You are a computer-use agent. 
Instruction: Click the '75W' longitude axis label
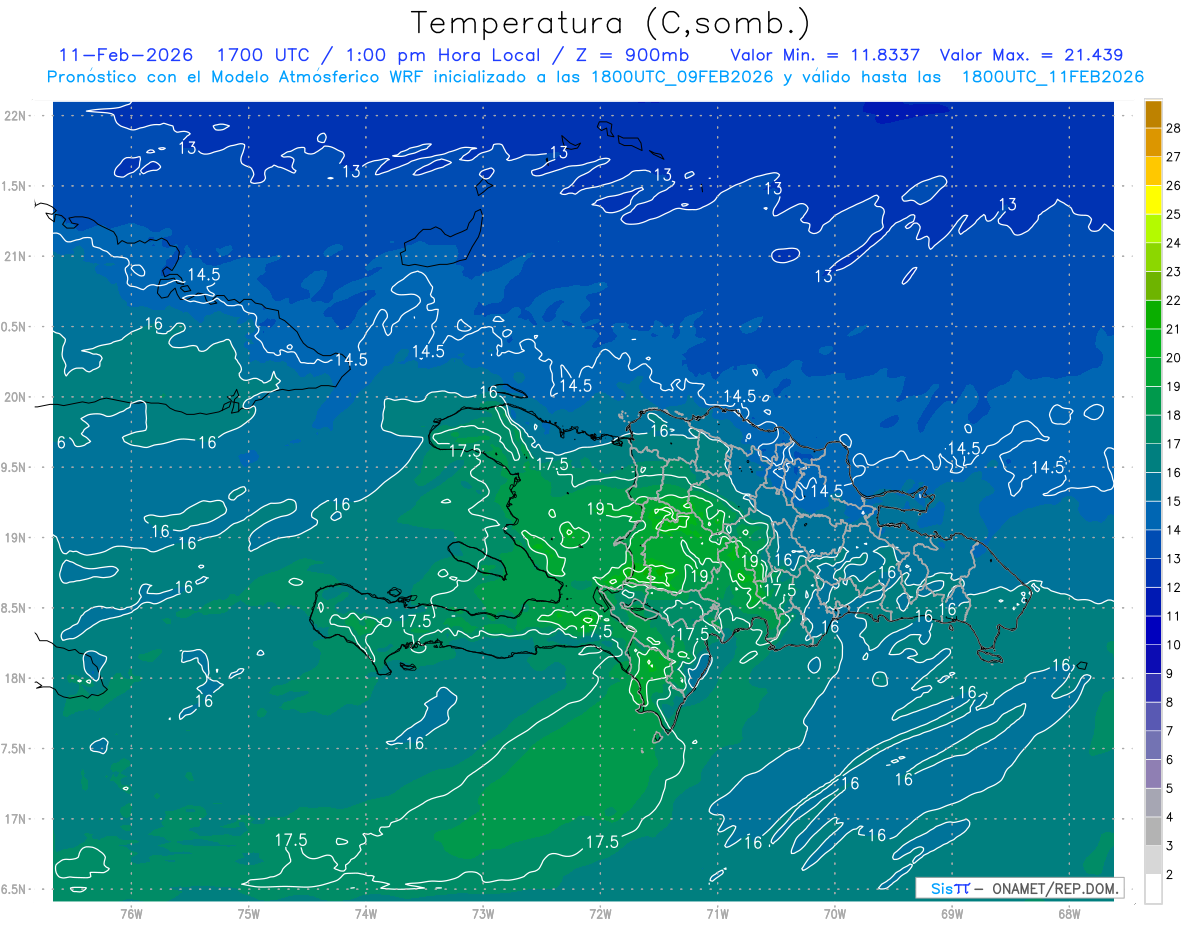pyautogui.click(x=249, y=914)
